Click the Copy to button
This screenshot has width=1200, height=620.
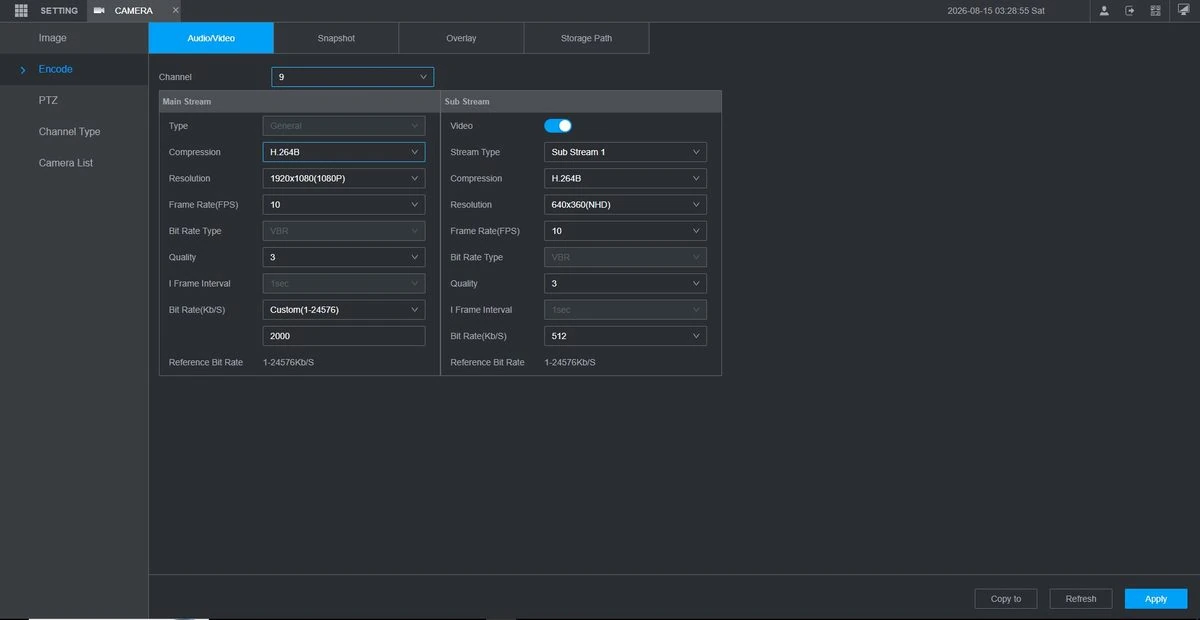click(x=1006, y=599)
